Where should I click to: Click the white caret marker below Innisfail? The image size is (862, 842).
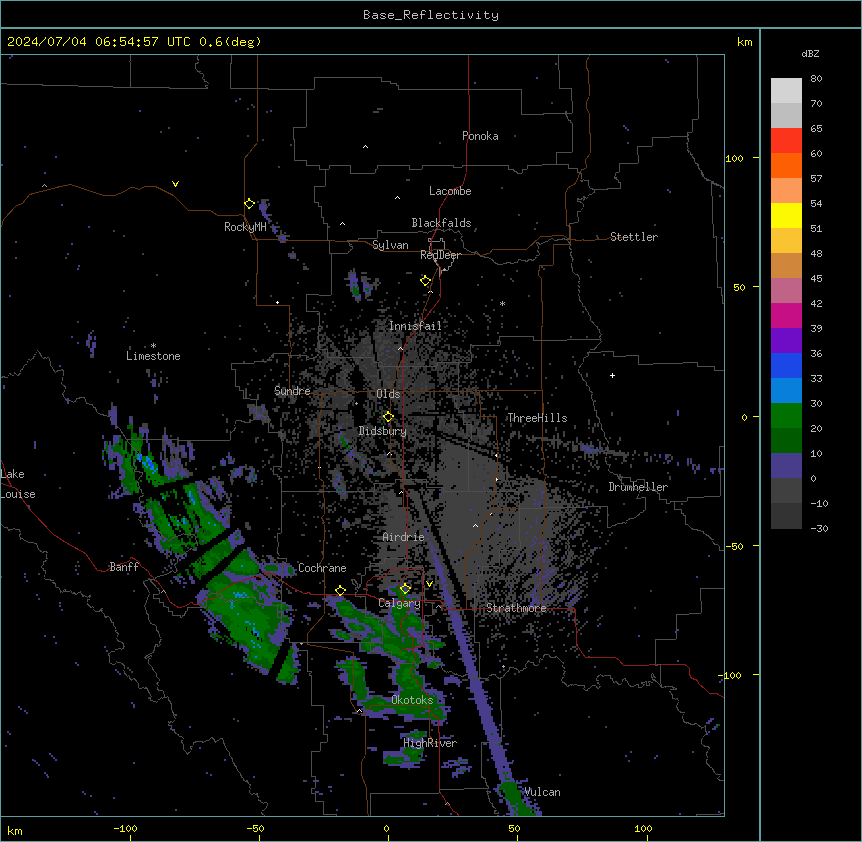click(400, 349)
